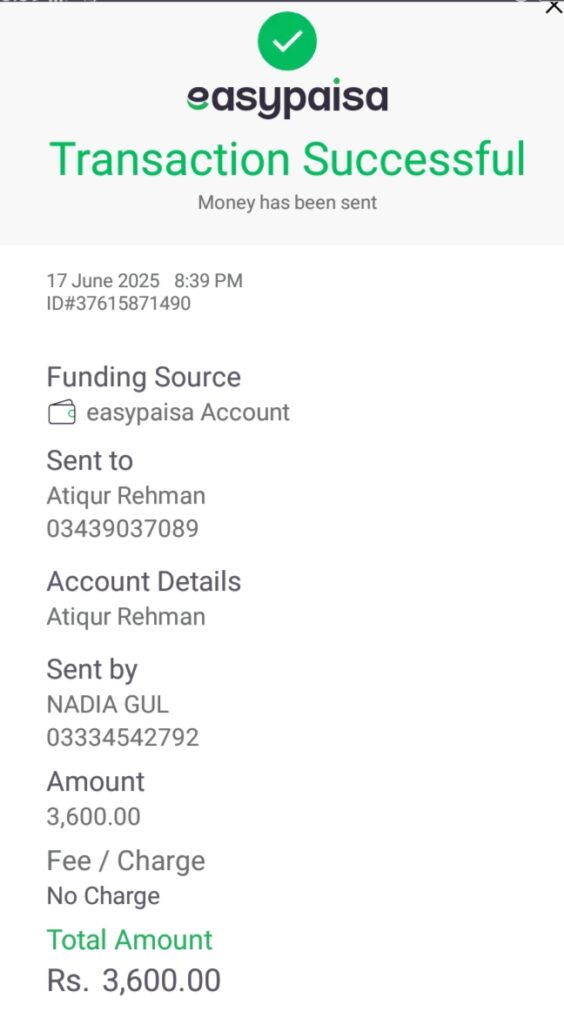The height and width of the screenshot is (1024, 564).
Task: Tap the No Charge fee text
Action: [103, 897]
